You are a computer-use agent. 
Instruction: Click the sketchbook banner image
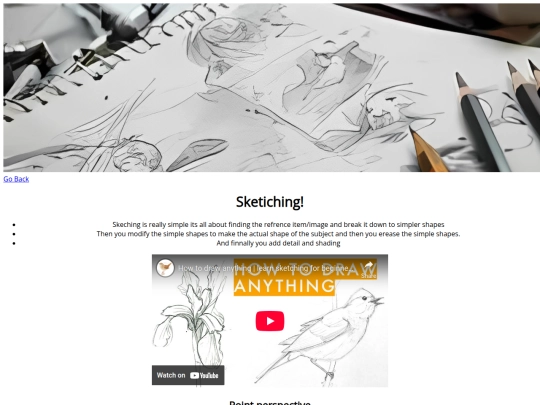click(271, 87)
